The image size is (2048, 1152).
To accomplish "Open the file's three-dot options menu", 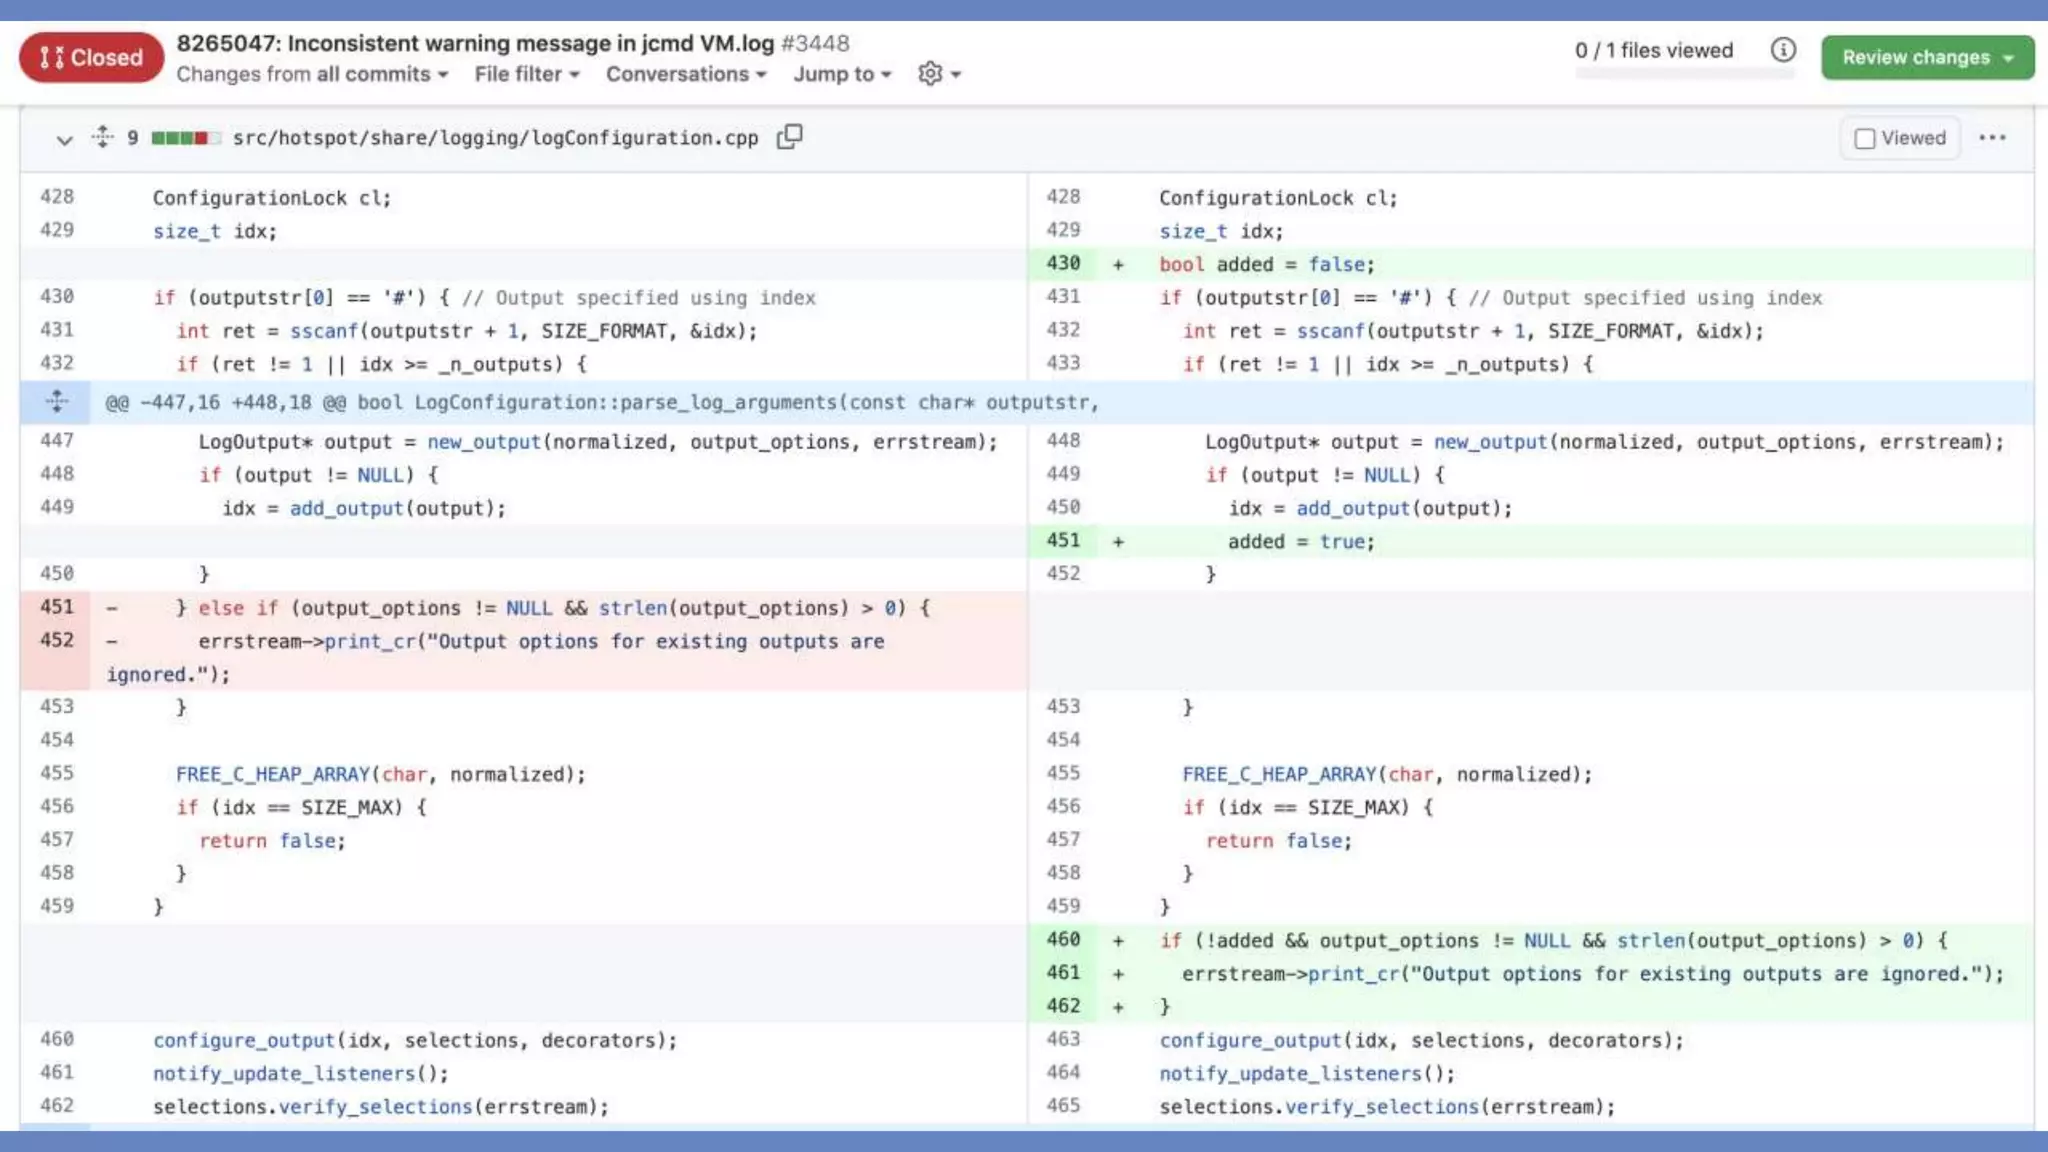I will tap(1991, 138).
